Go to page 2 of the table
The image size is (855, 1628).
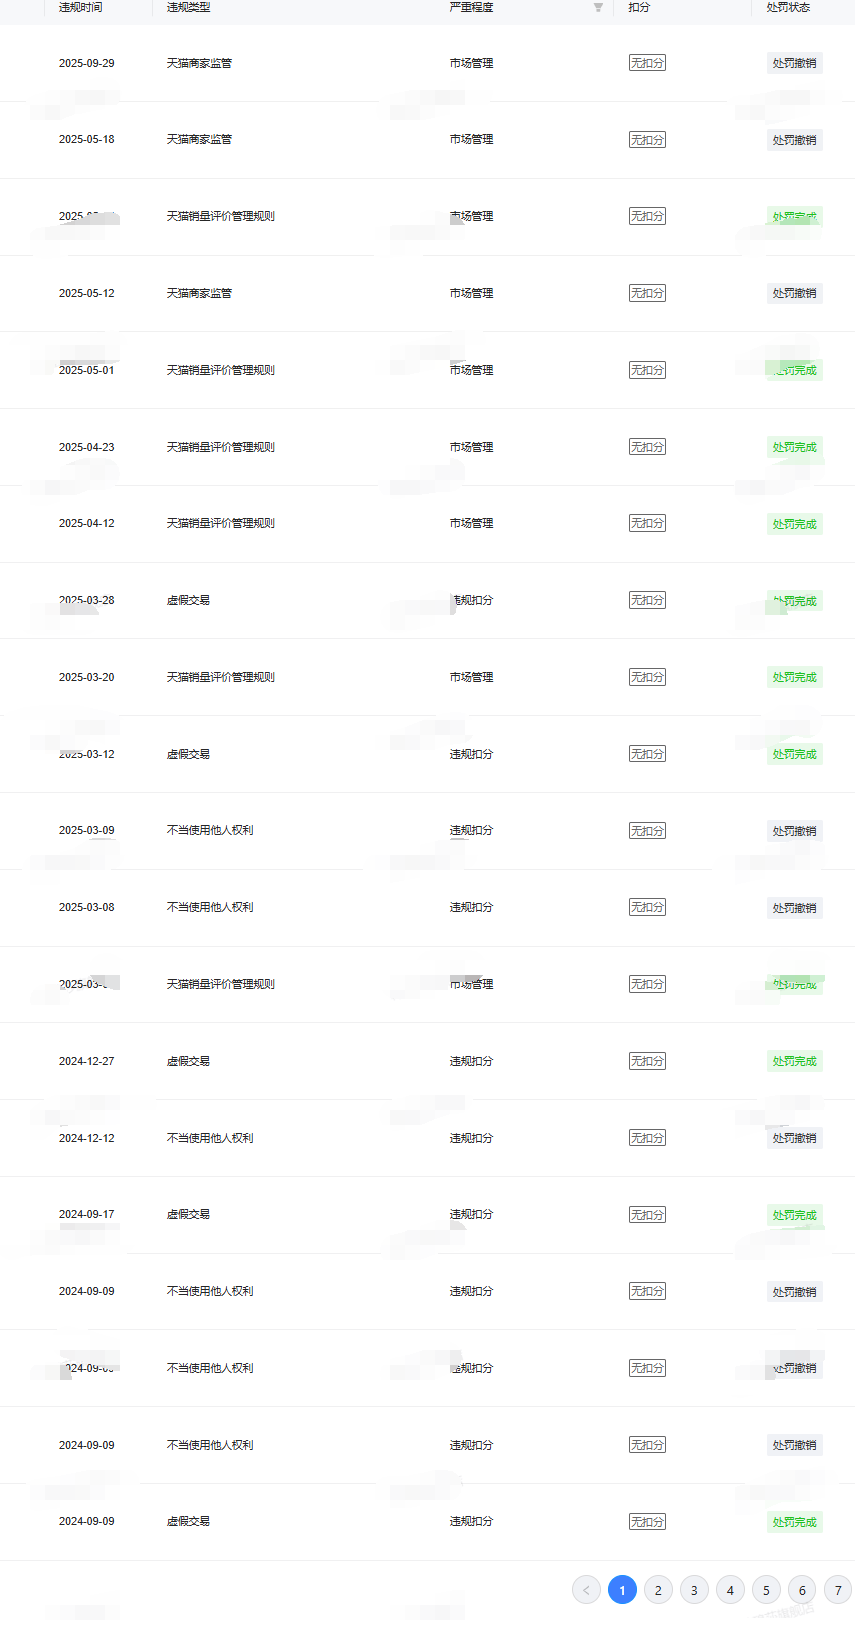(x=658, y=1590)
